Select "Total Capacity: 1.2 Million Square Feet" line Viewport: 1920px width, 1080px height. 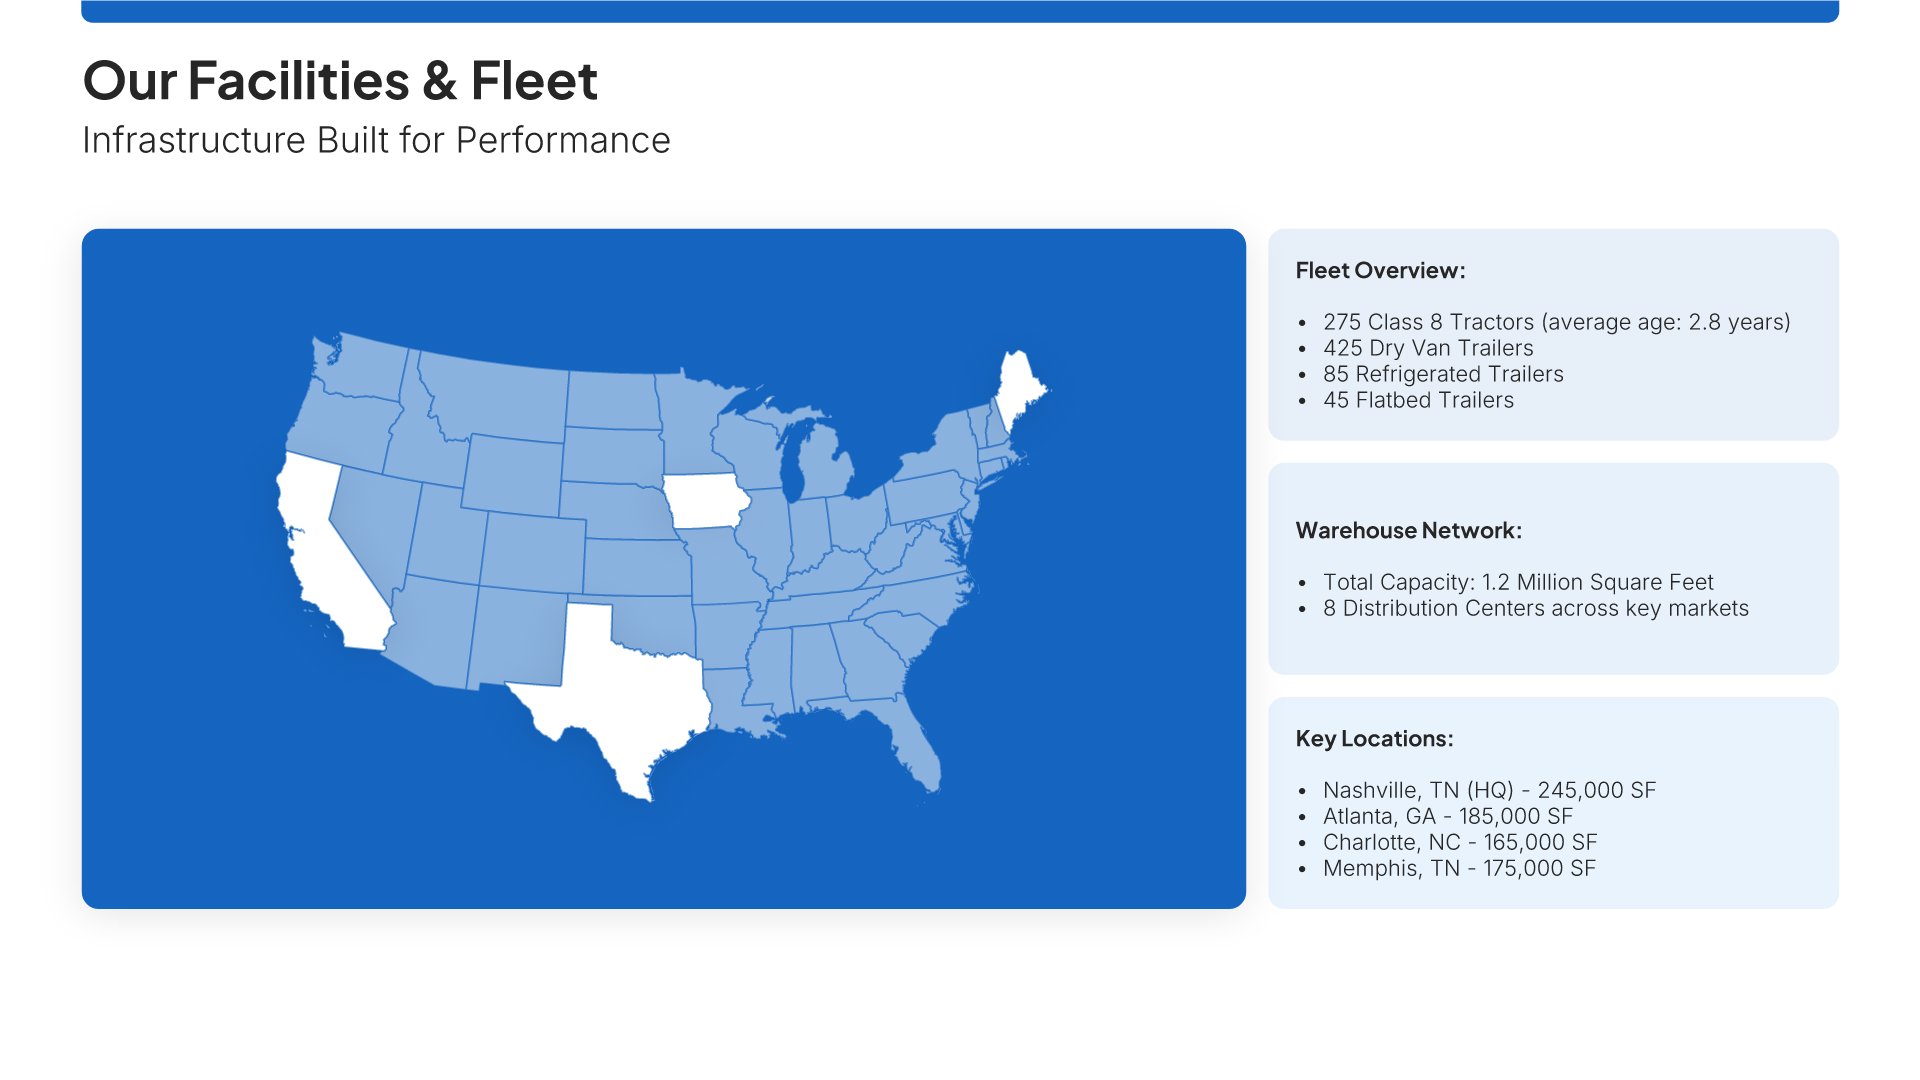(x=1518, y=582)
